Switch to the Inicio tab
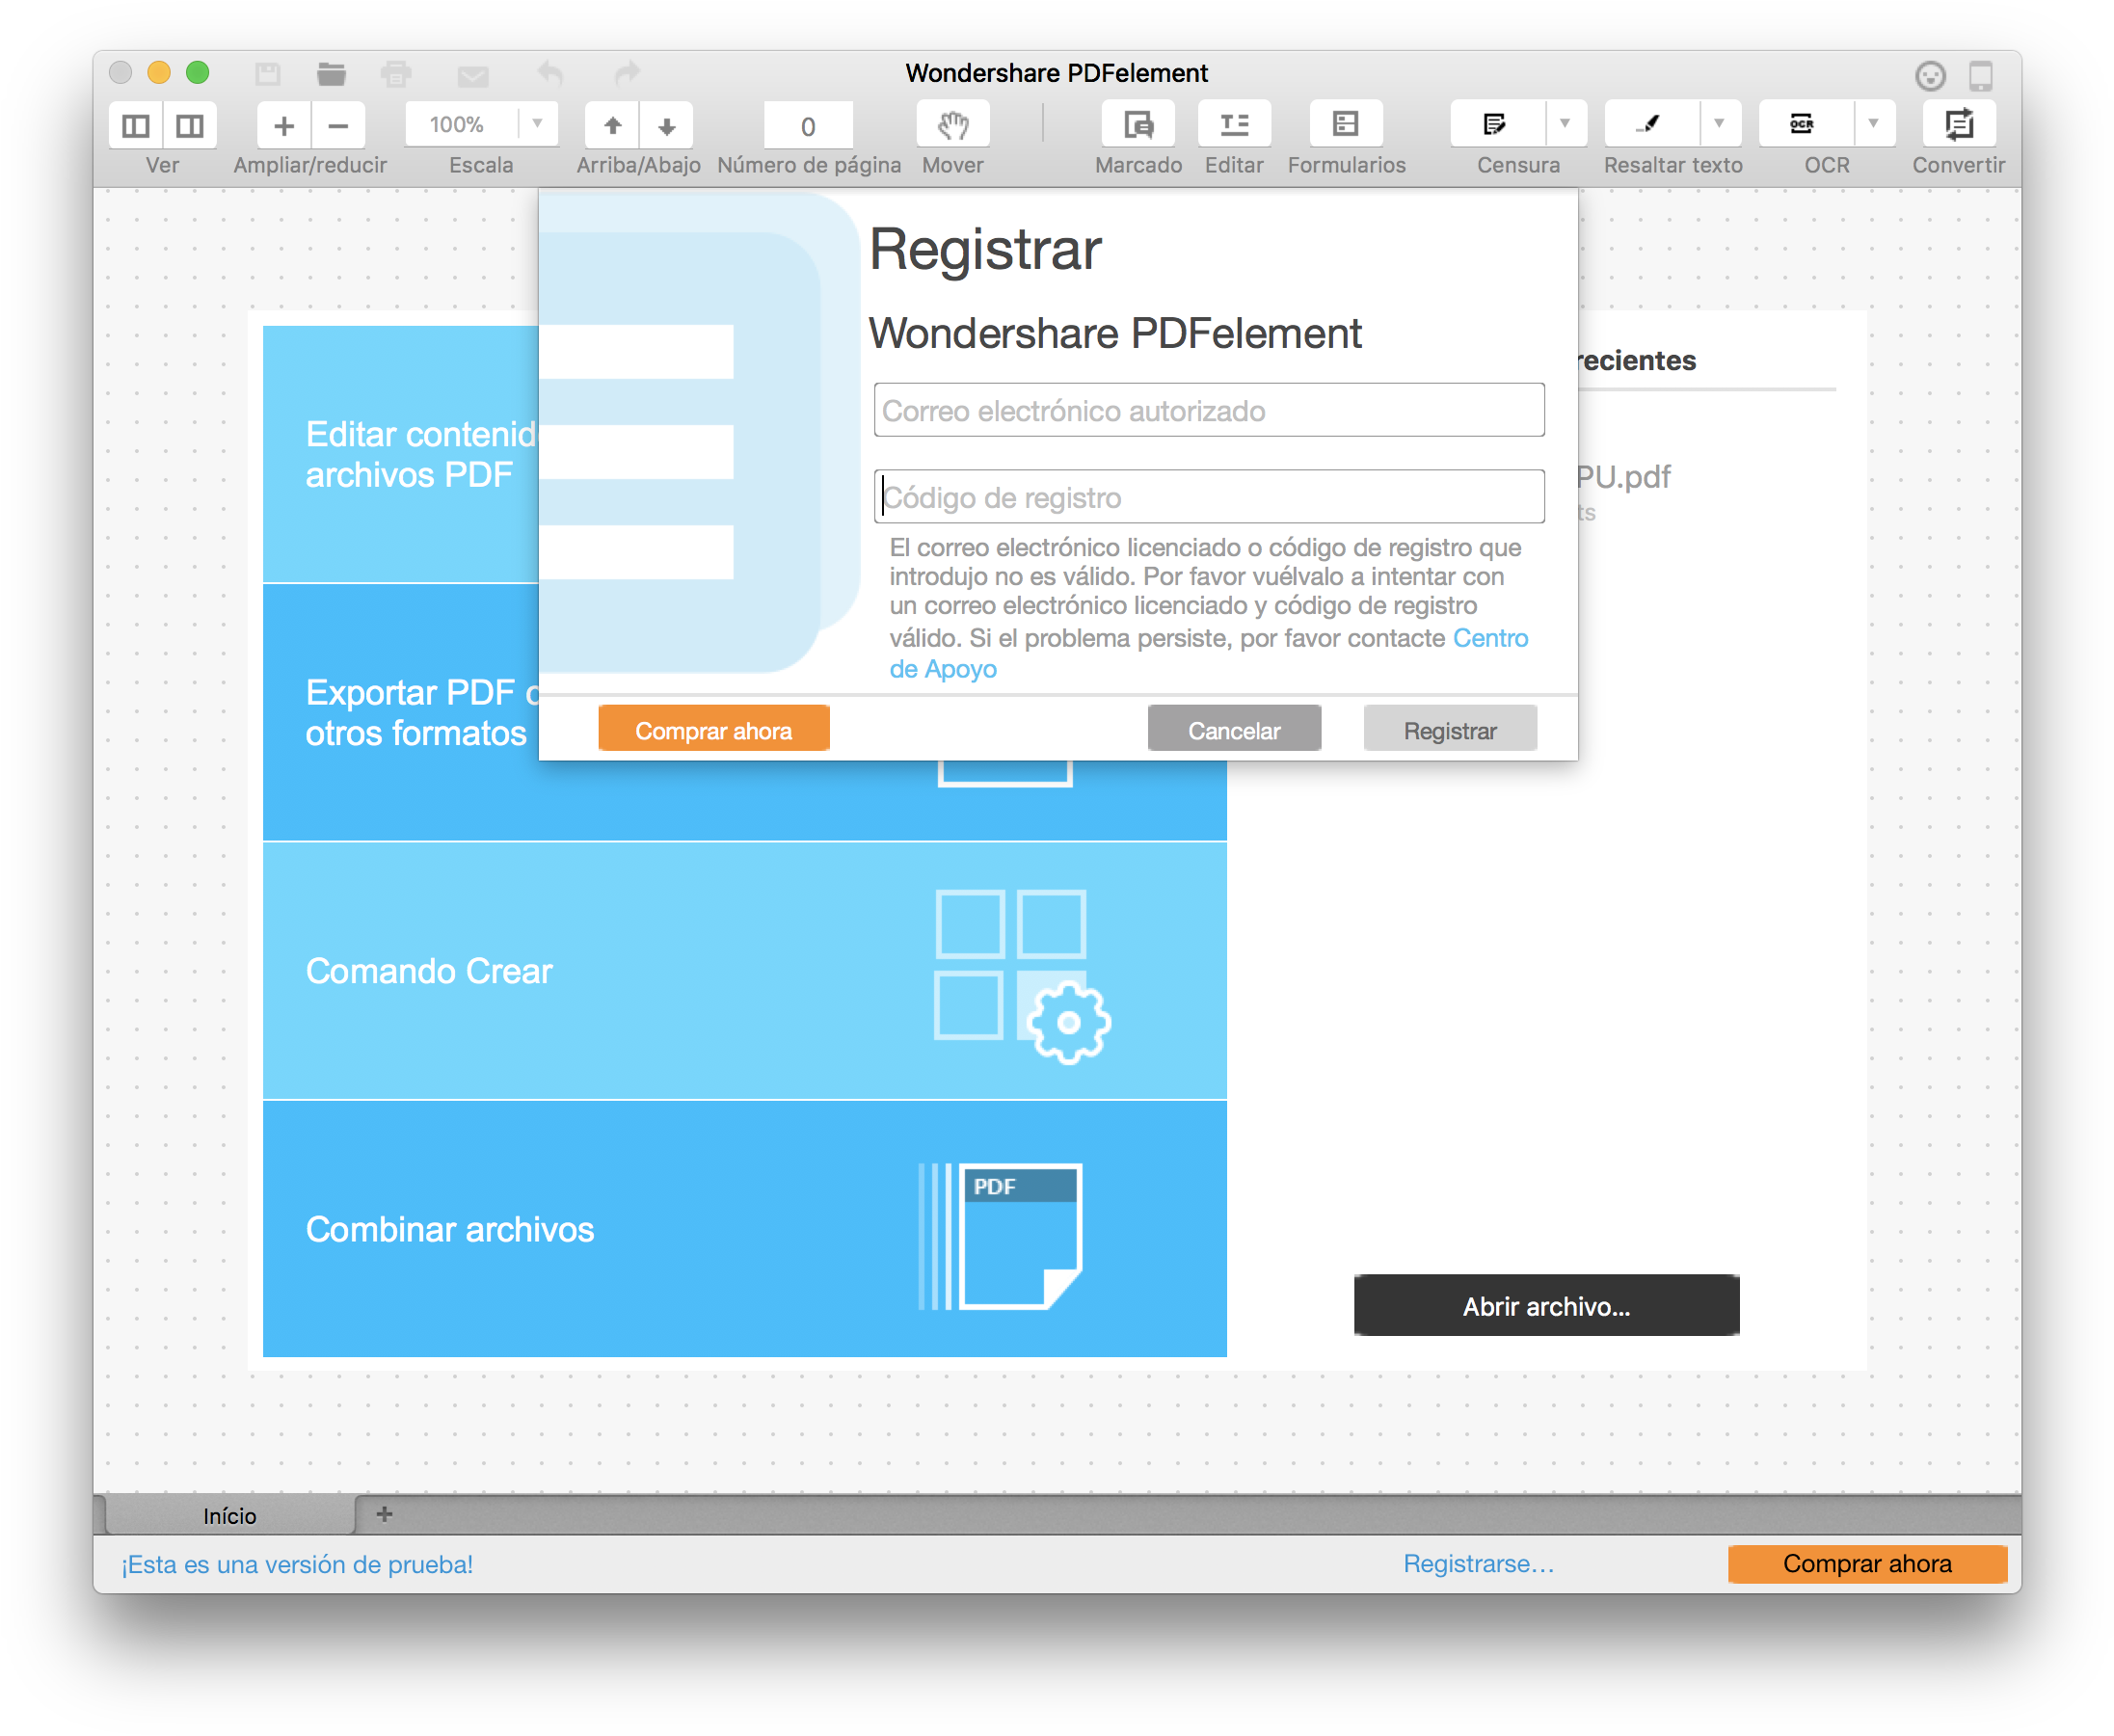Viewport: 2114px width, 1736px height. point(230,1515)
